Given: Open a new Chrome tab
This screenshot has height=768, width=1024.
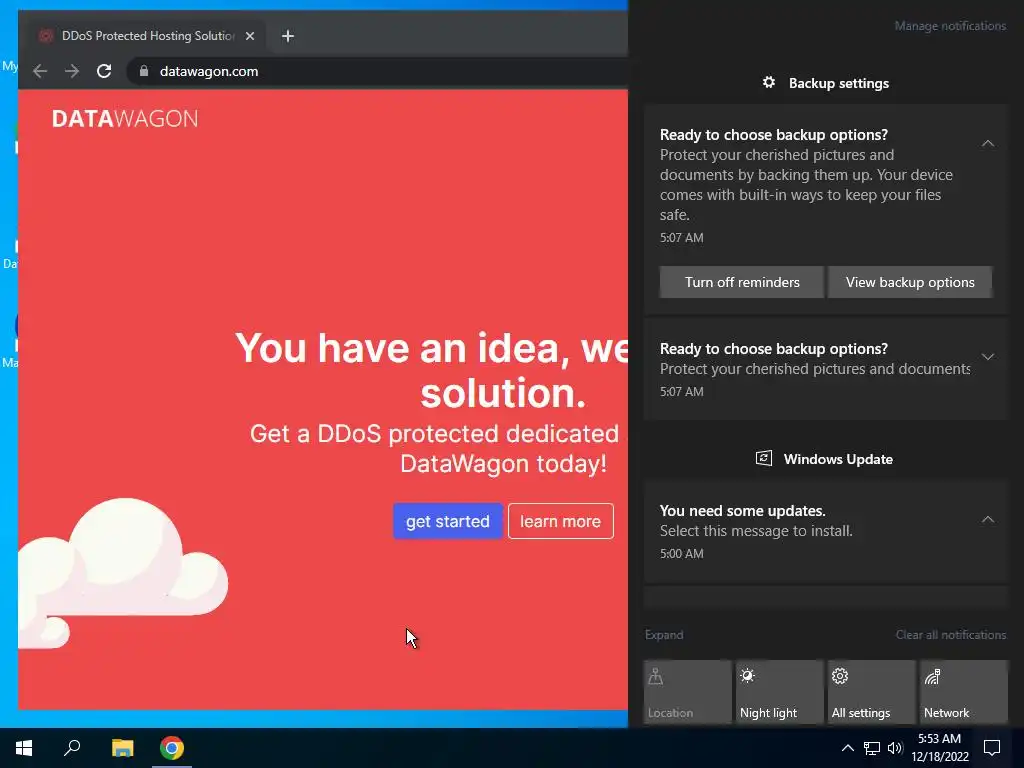Looking at the screenshot, I should [x=288, y=36].
